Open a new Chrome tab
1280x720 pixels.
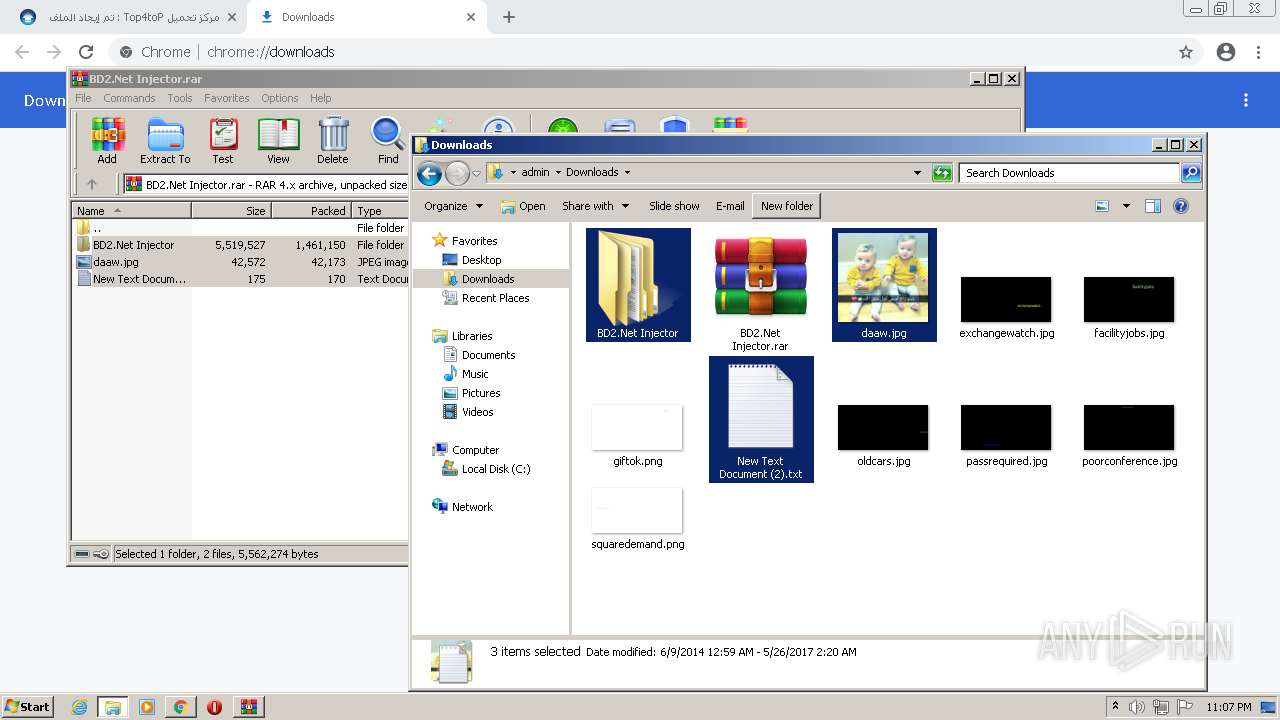pyautogui.click(x=509, y=17)
